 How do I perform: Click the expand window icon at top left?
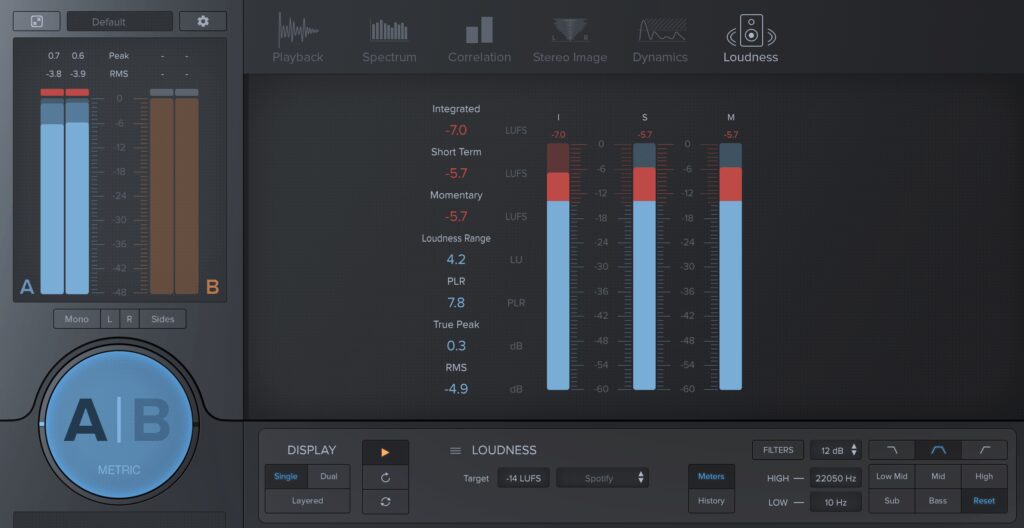pyautogui.click(x=36, y=21)
